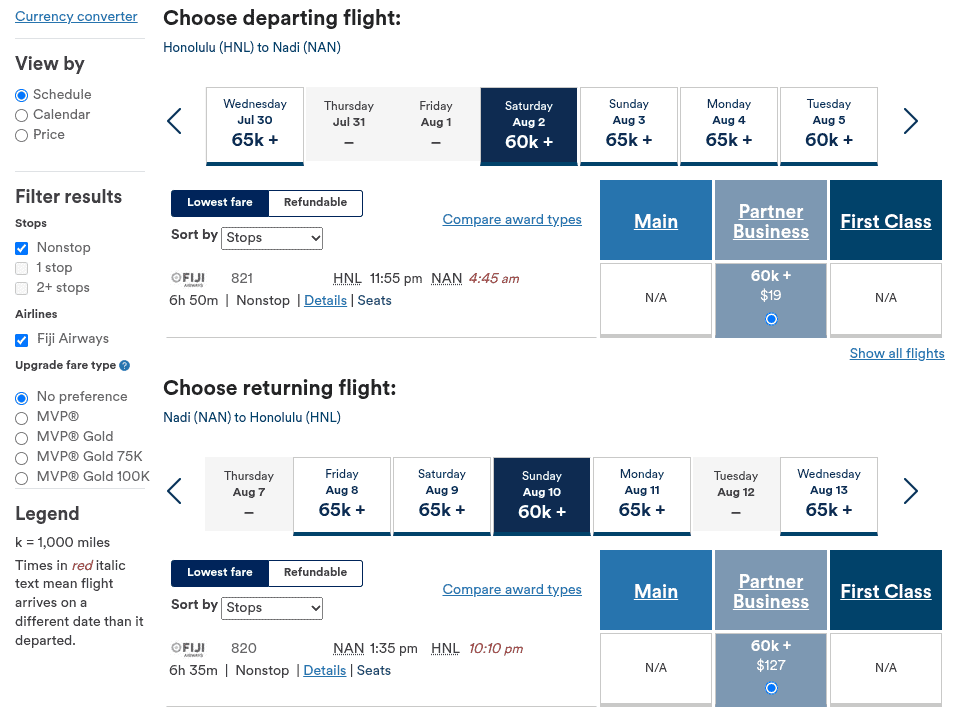Click the left arrow on departing date carousel
Viewport: 960px width, 713px height.
click(174, 121)
